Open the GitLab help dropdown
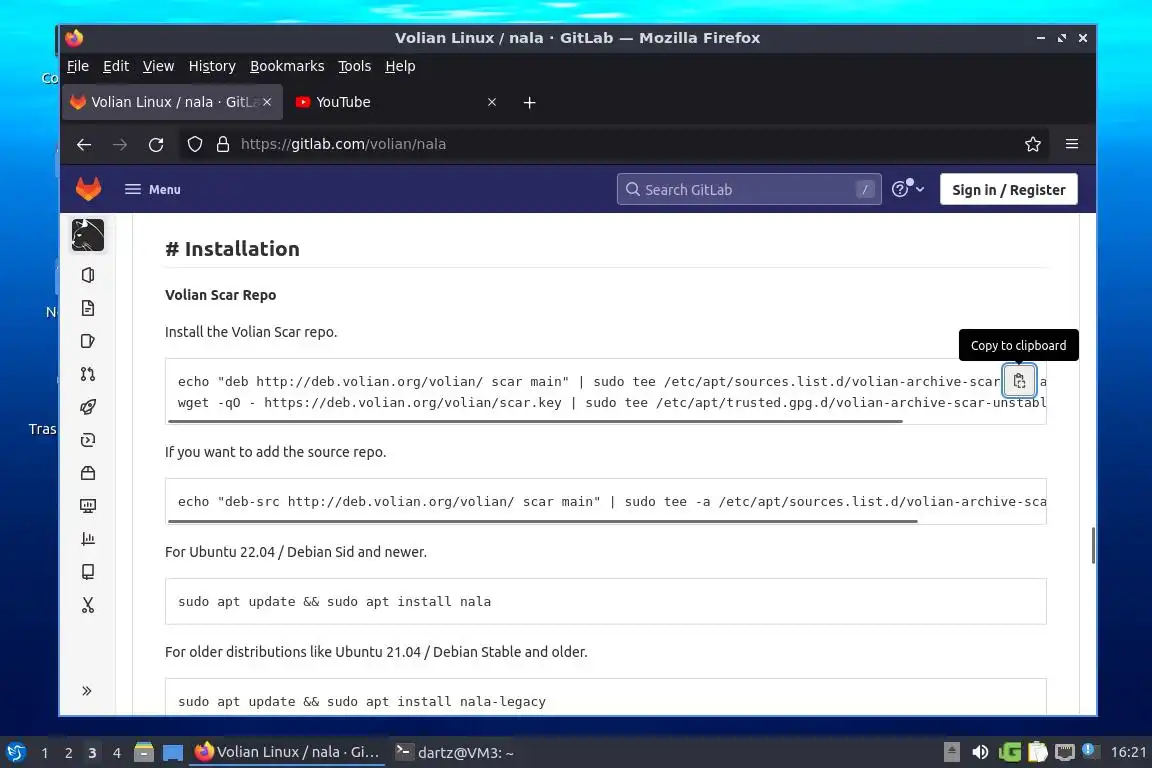This screenshot has width=1152, height=768. click(x=907, y=189)
